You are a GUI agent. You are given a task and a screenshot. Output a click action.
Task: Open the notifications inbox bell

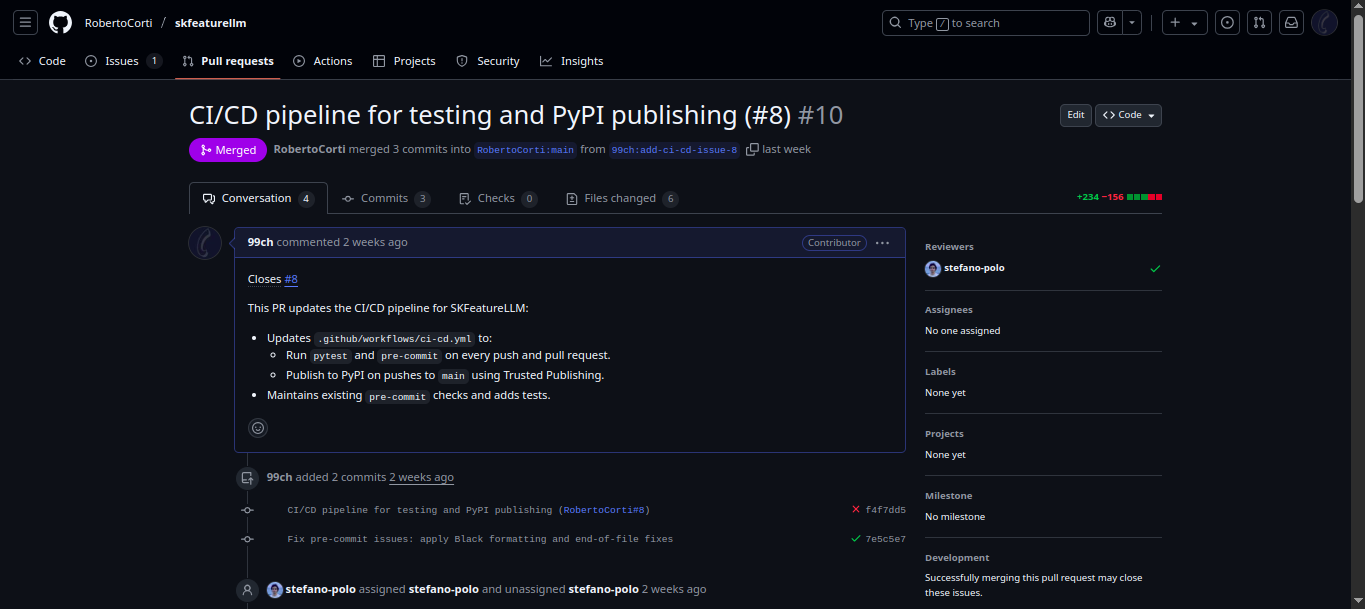pos(1291,22)
